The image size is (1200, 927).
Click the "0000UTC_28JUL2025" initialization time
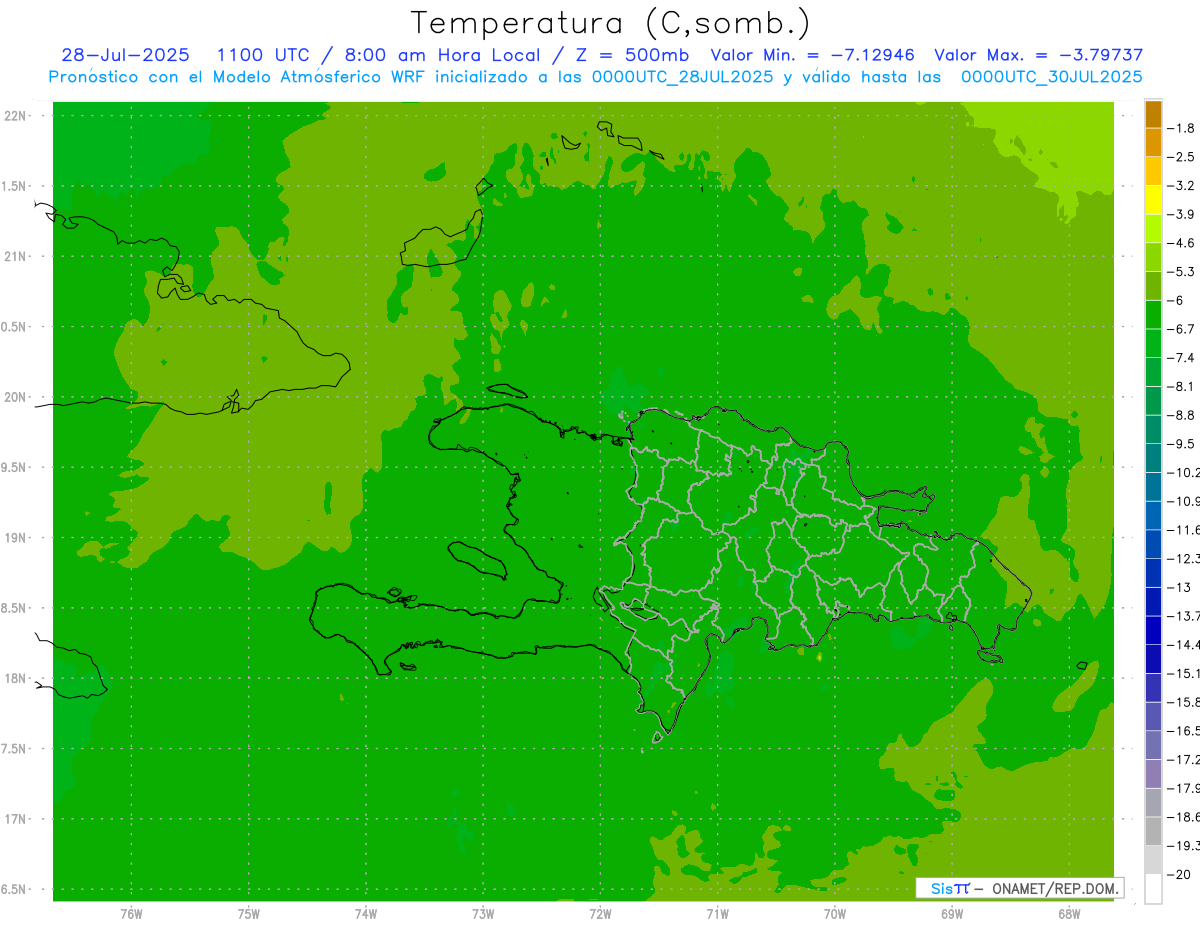click(x=681, y=76)
